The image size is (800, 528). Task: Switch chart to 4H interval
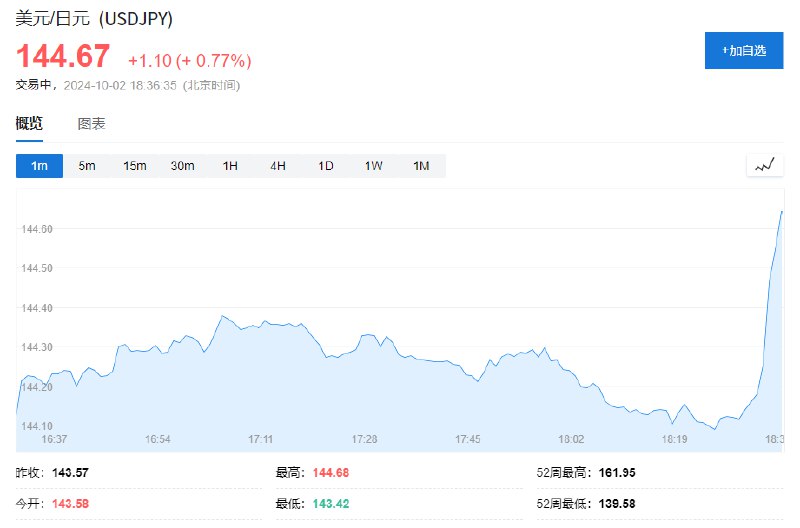pos(278,166)
